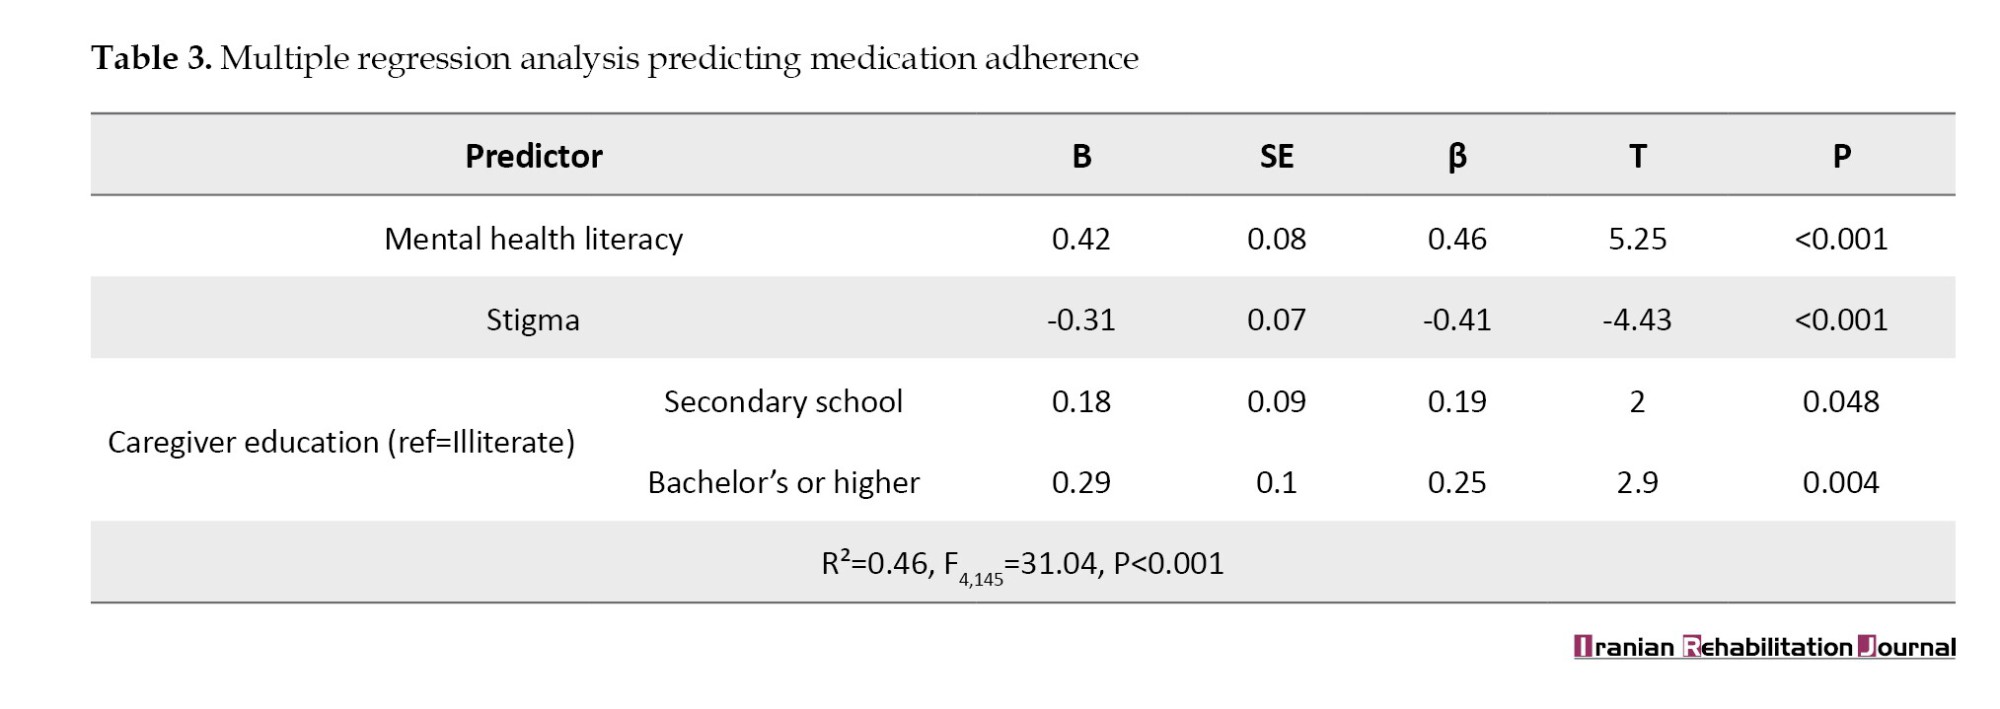Select the T column header

point(1637,156)
